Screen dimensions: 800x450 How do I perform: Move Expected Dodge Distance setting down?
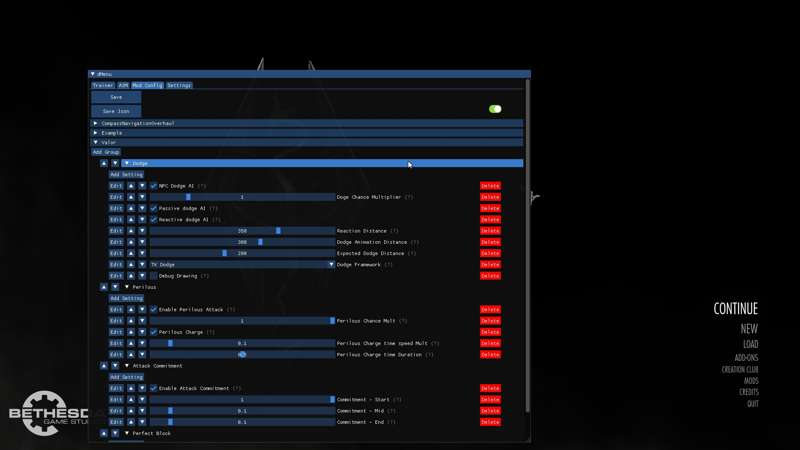pyautogui.click(x=142, y=253)
